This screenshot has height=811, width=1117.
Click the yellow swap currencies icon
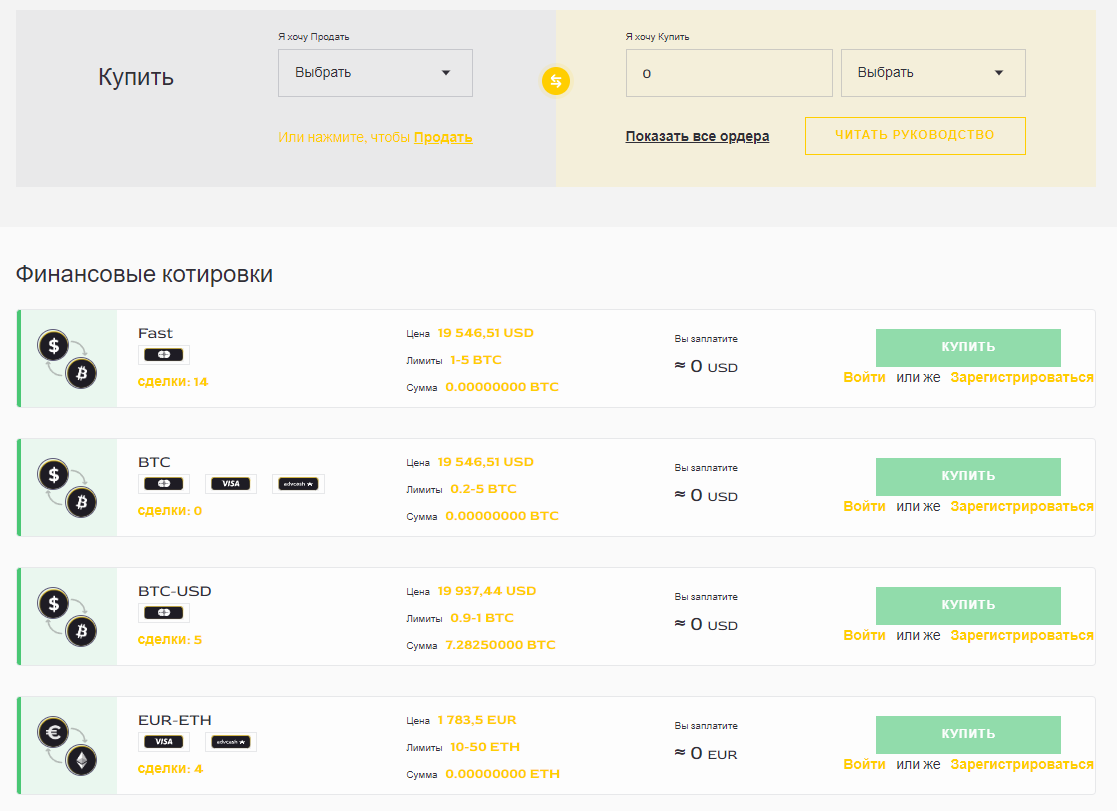pyautogui.click(x=556, y=81)
